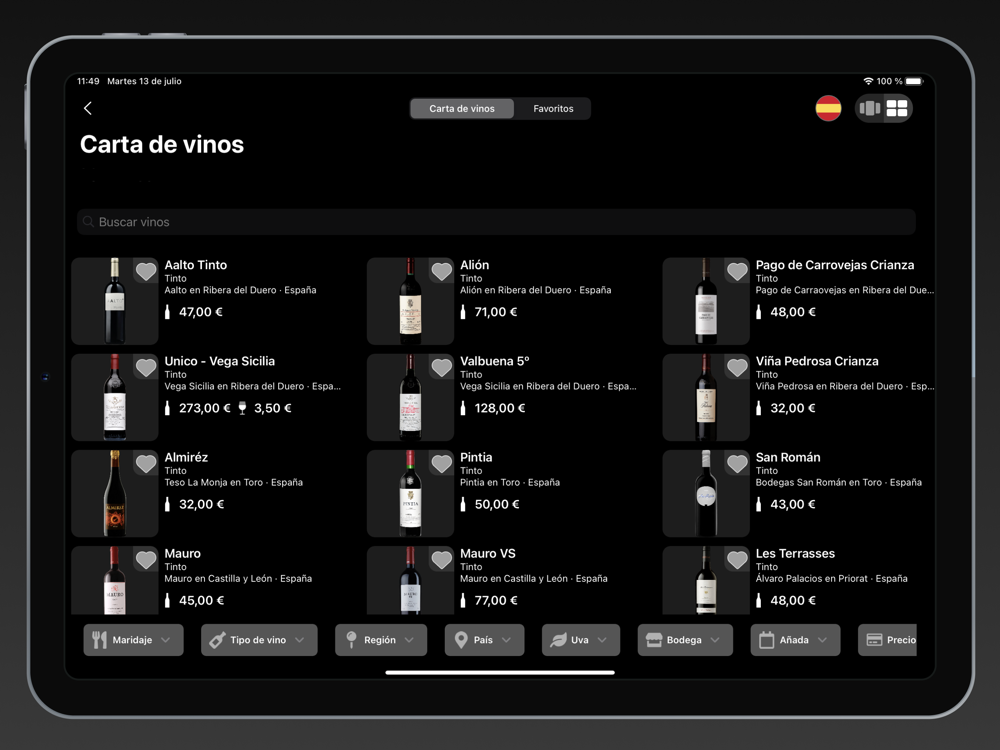1000x750 pixels.
Task: Open the Bodega filter dropdown
Action: point(685,640)
